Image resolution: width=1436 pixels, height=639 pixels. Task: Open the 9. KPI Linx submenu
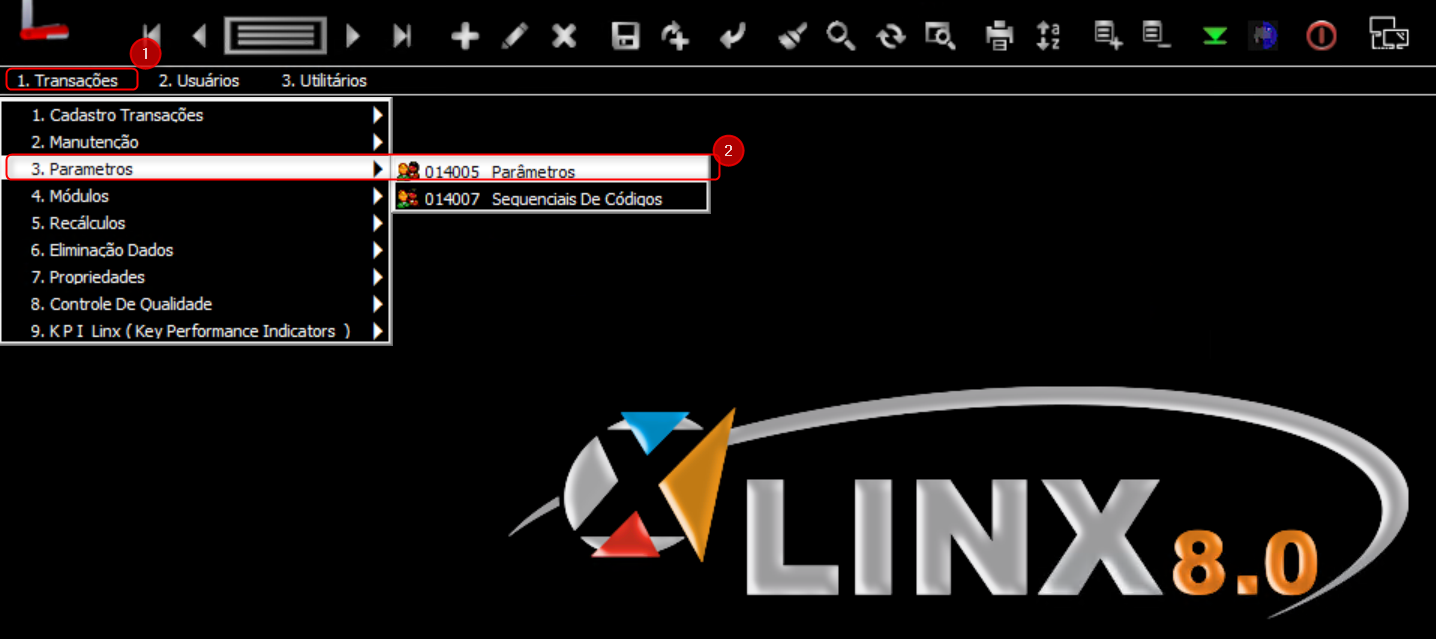click(x=196, y=331)
